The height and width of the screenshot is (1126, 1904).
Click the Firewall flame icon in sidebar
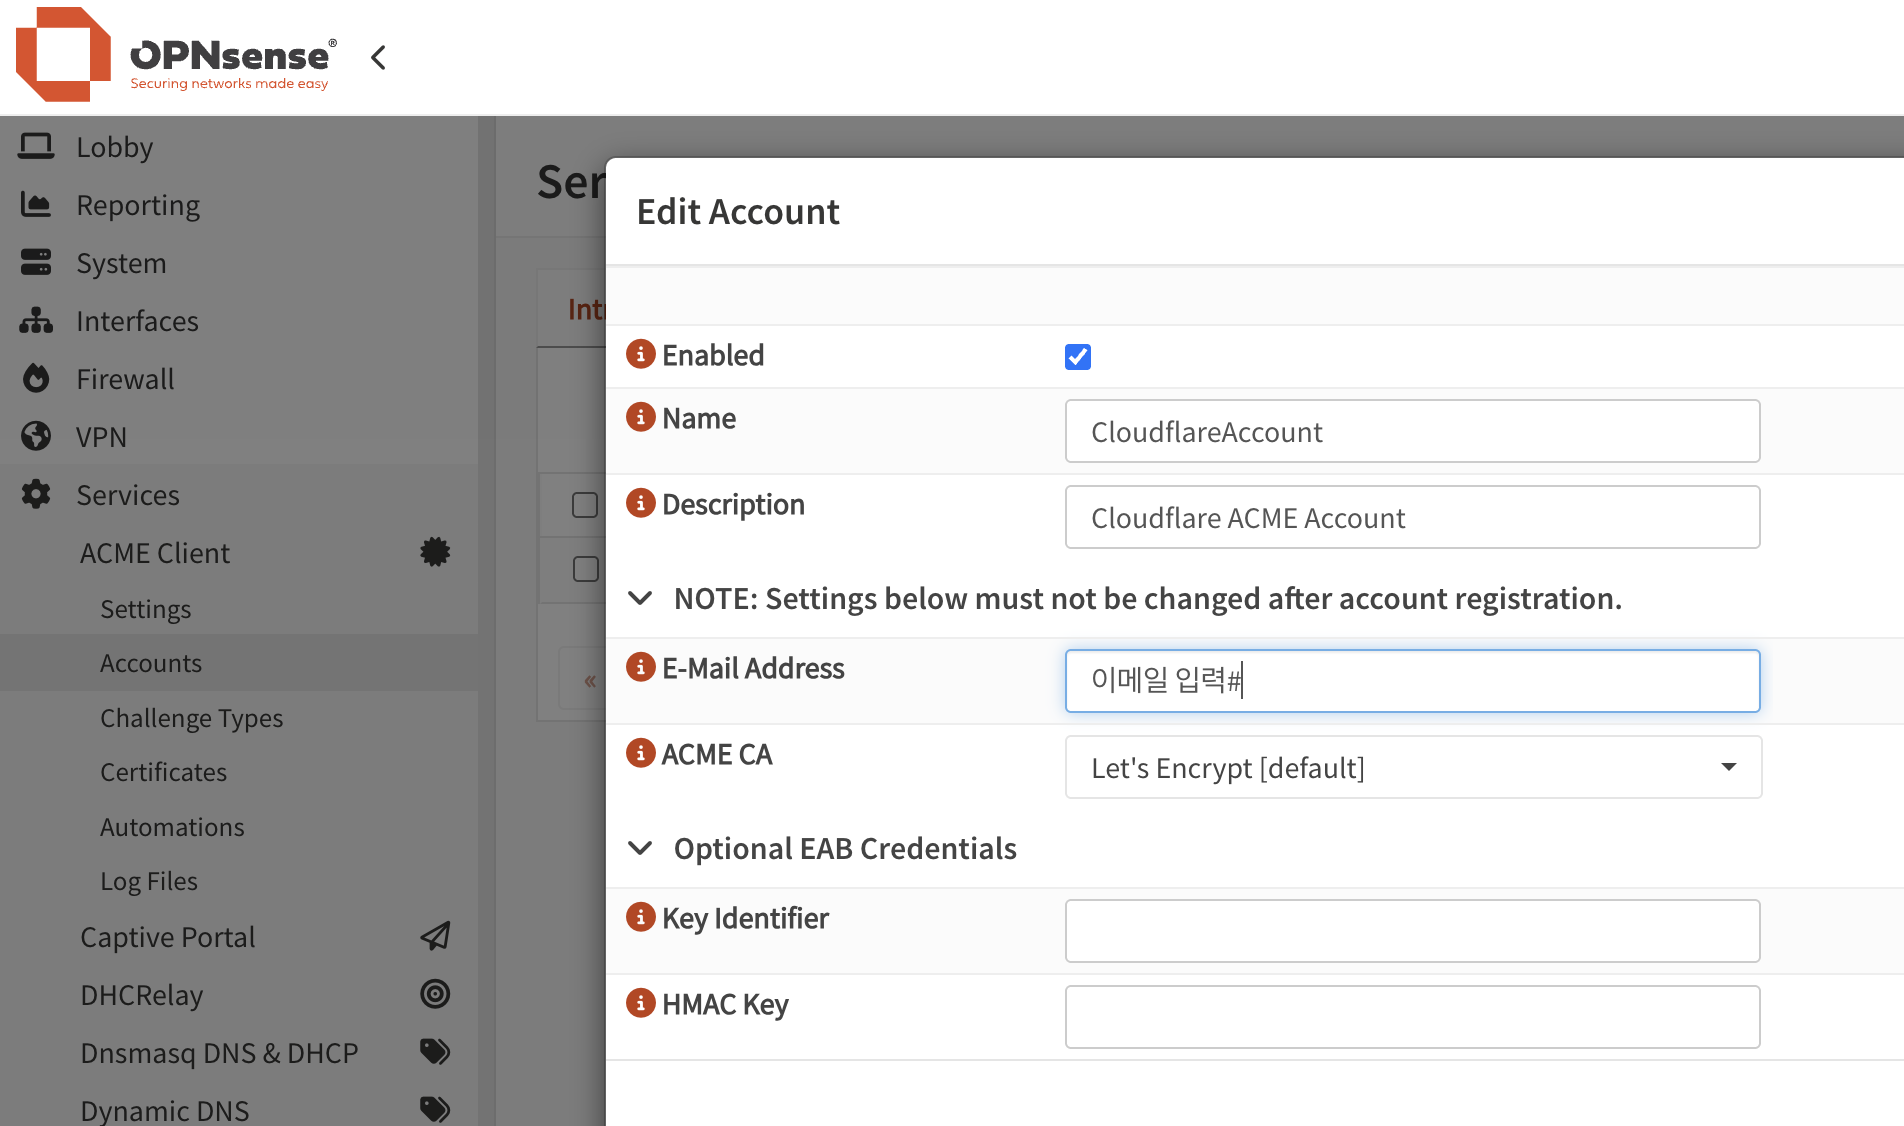point(36,379)
